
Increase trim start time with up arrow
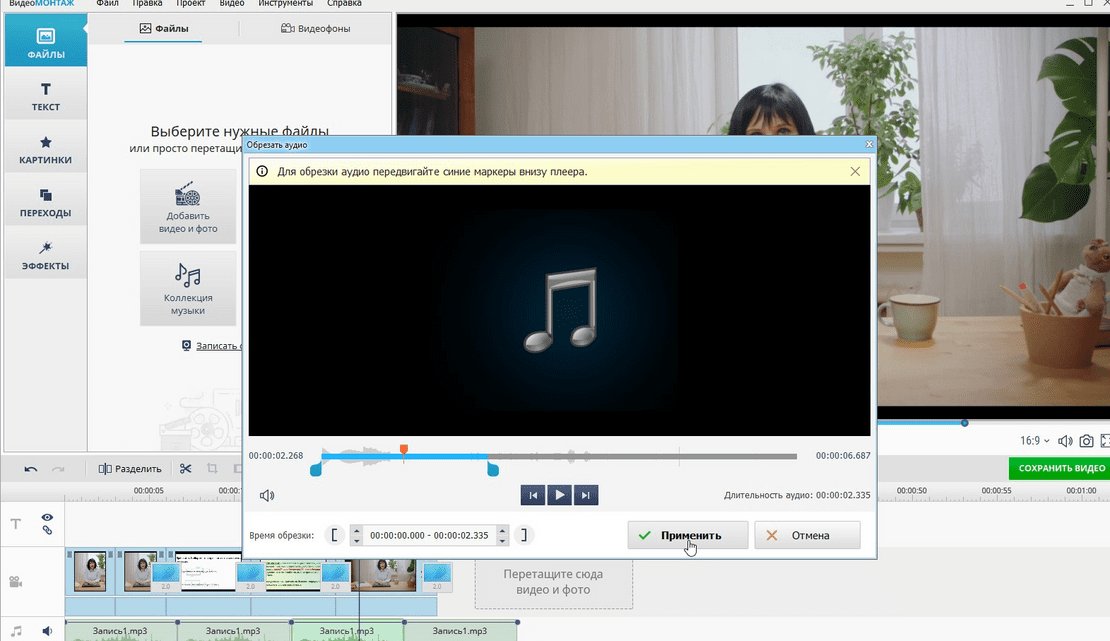tap(356, 529)
